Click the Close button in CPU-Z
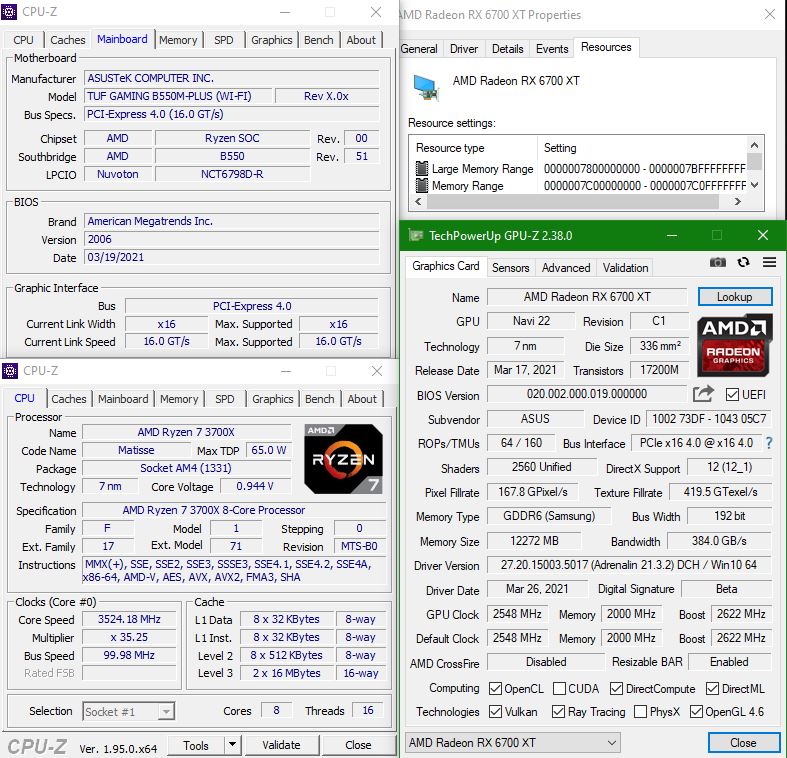787x758 pixels. click(x=358, y=745)
